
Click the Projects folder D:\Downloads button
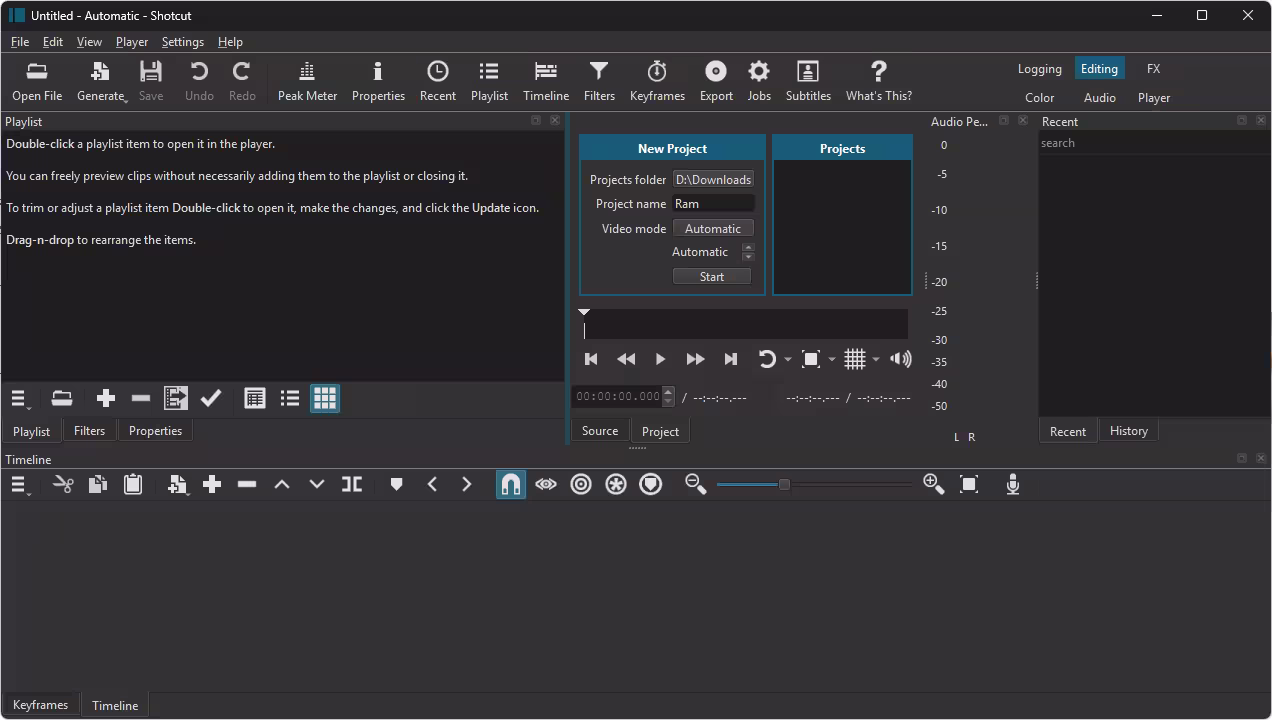(713, 180)
